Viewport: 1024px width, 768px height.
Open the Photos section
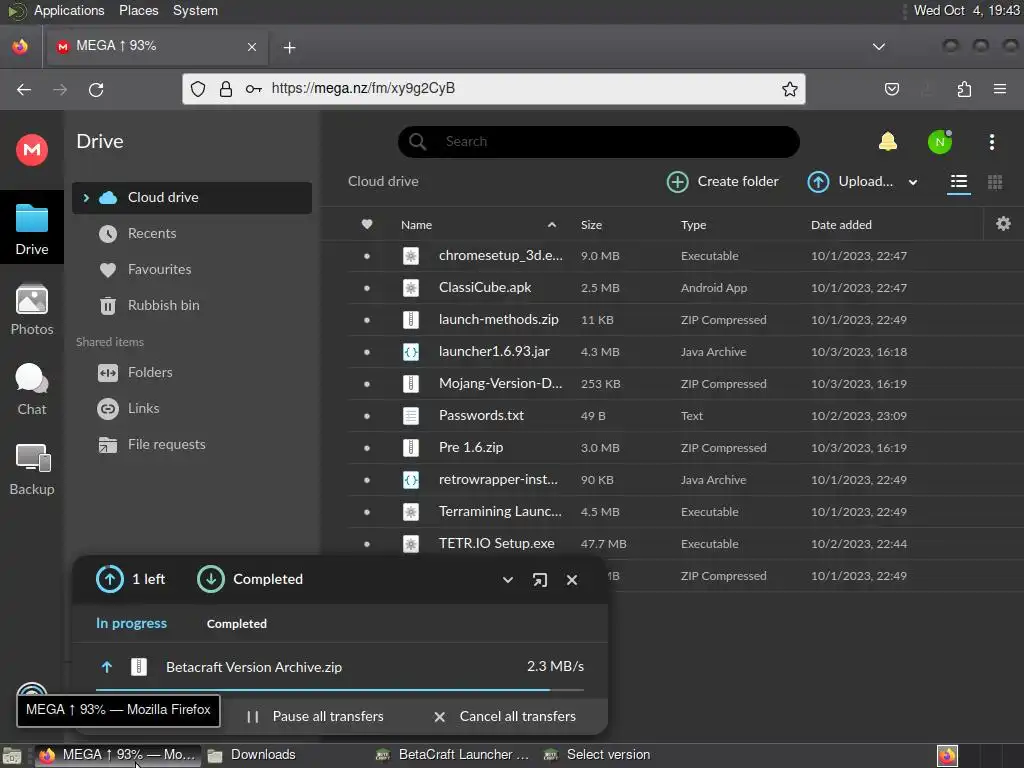pyautogui.click(x=31, y=310)
